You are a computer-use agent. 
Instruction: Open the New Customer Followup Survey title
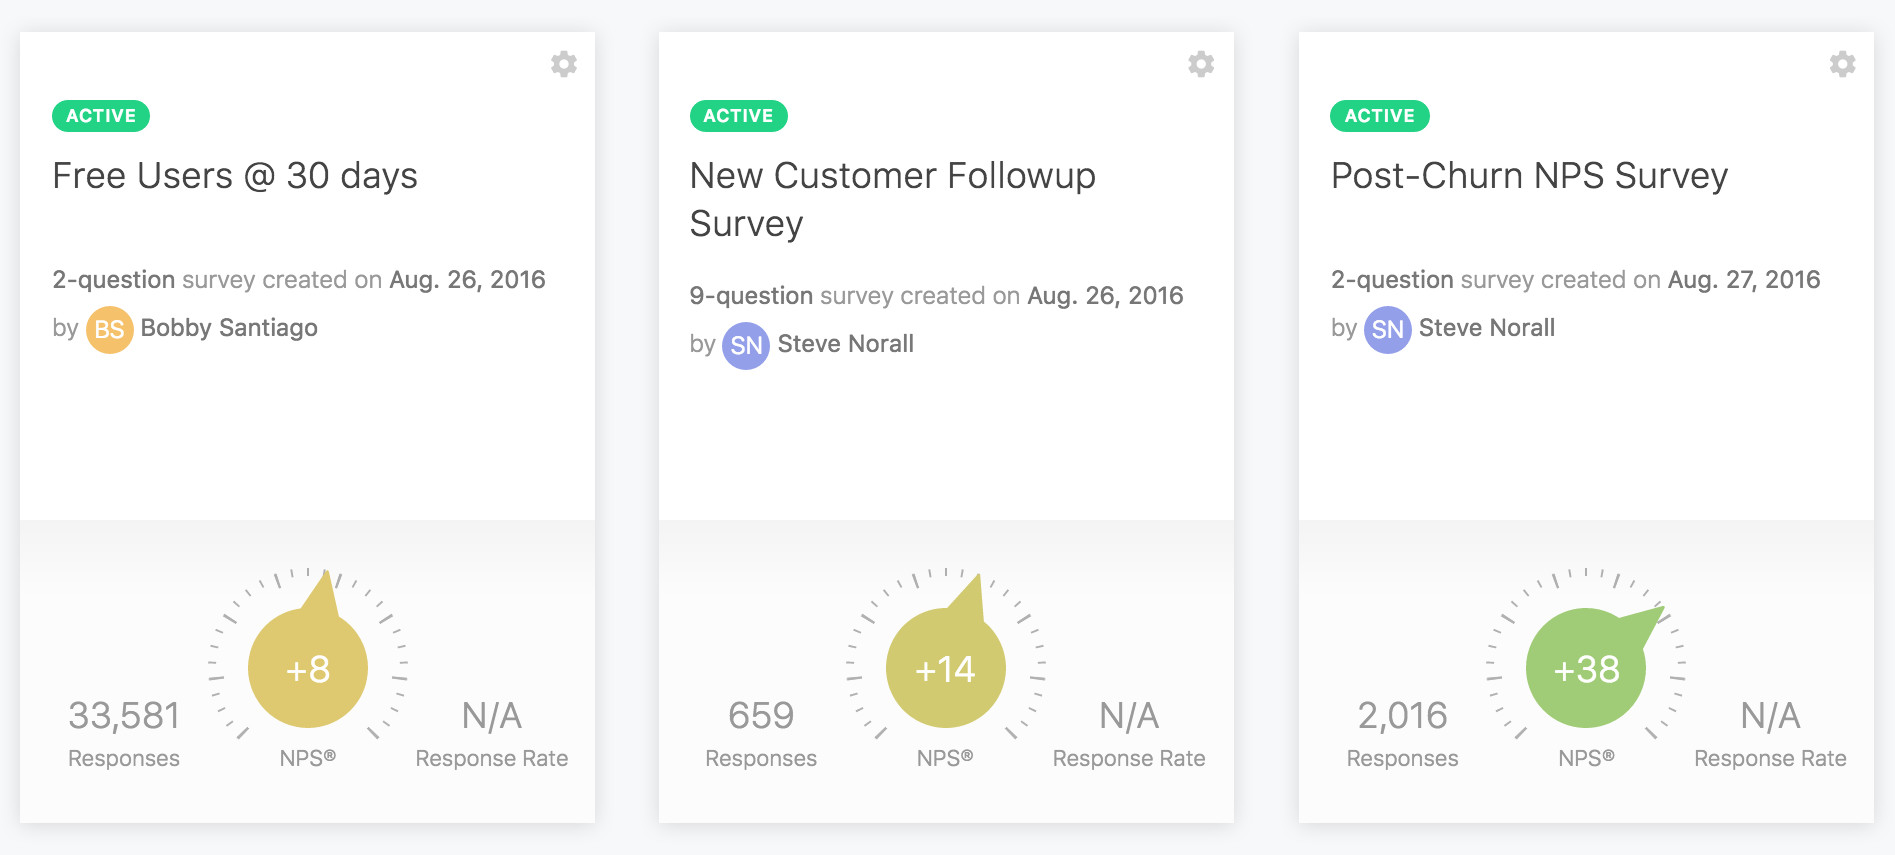pos(892,199)
